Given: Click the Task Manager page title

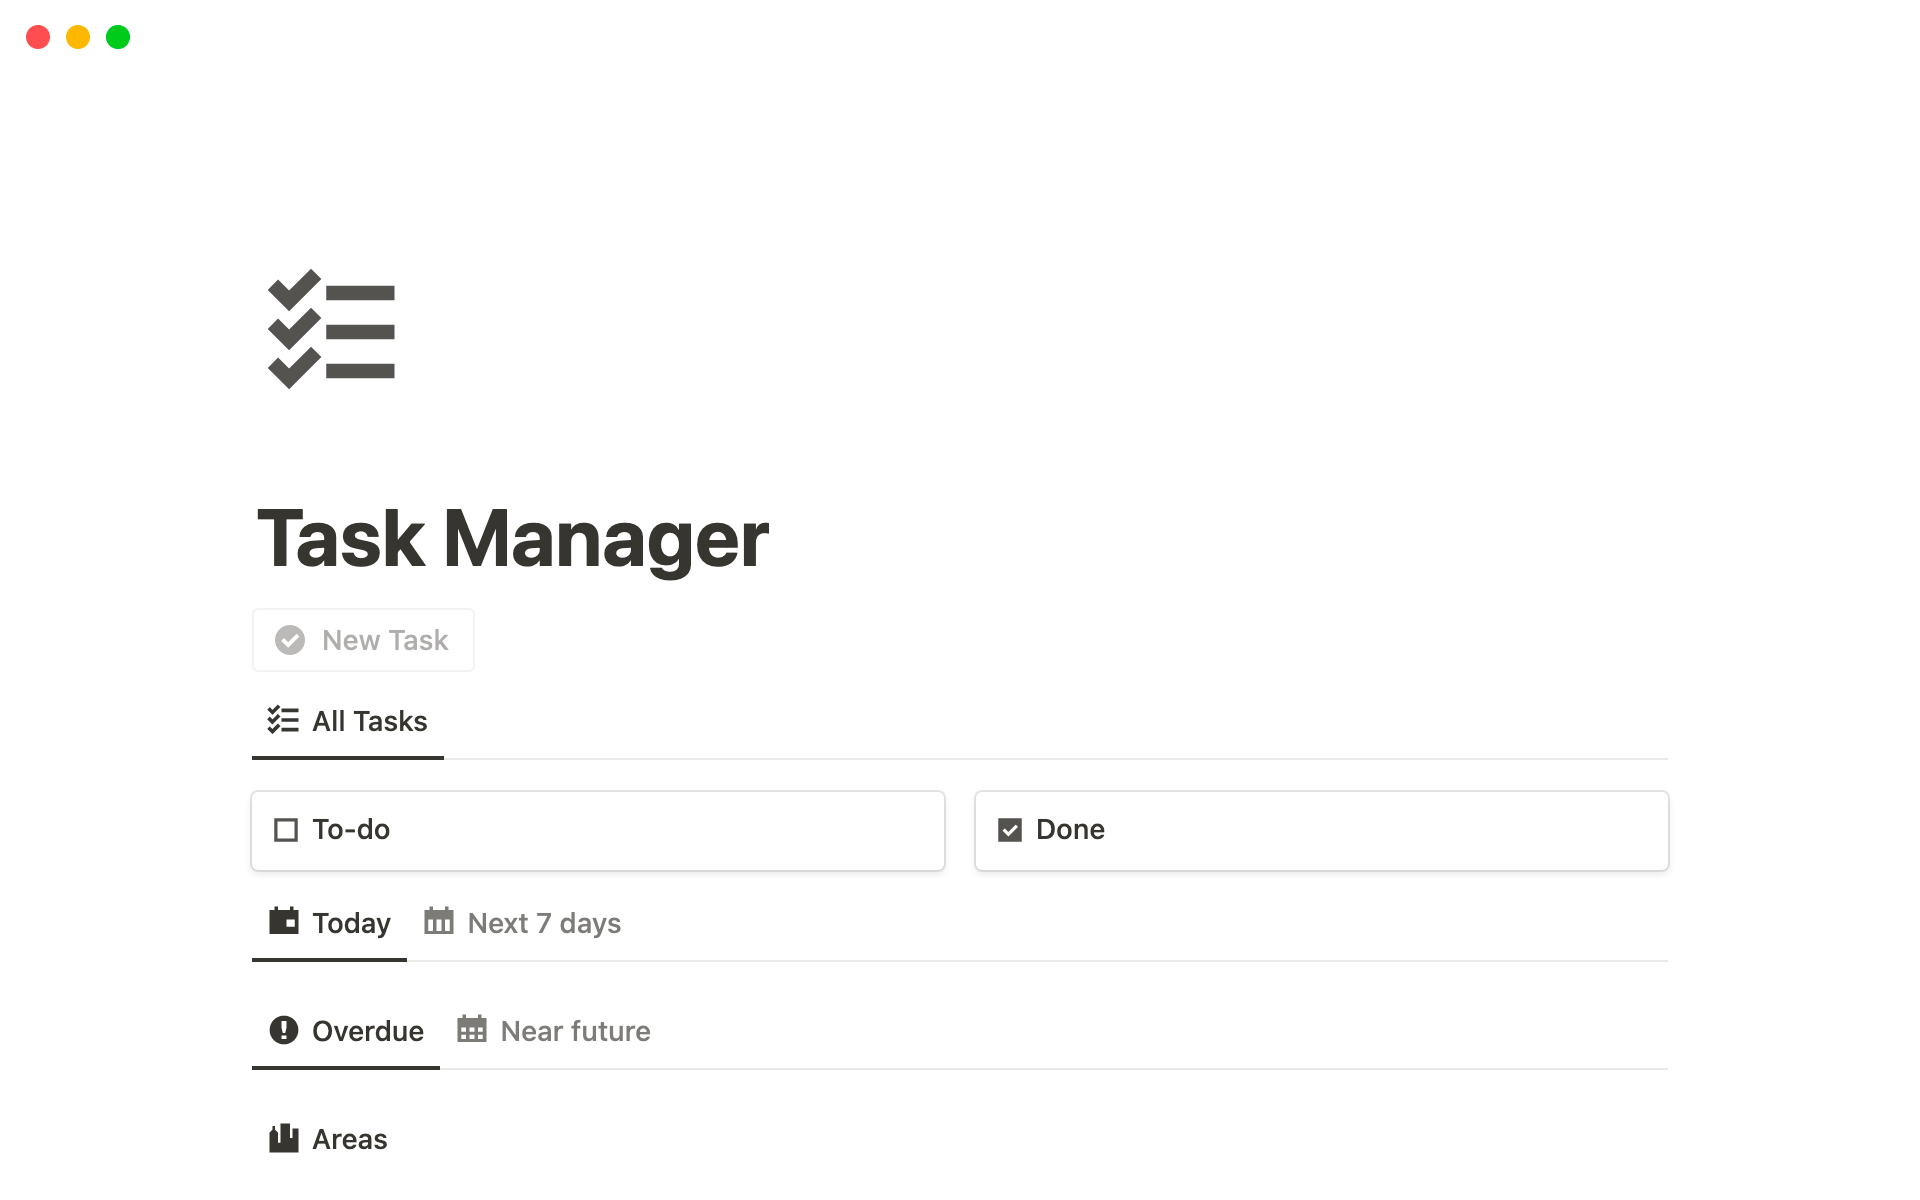Looking at the screenshot, I should [513, 539].
